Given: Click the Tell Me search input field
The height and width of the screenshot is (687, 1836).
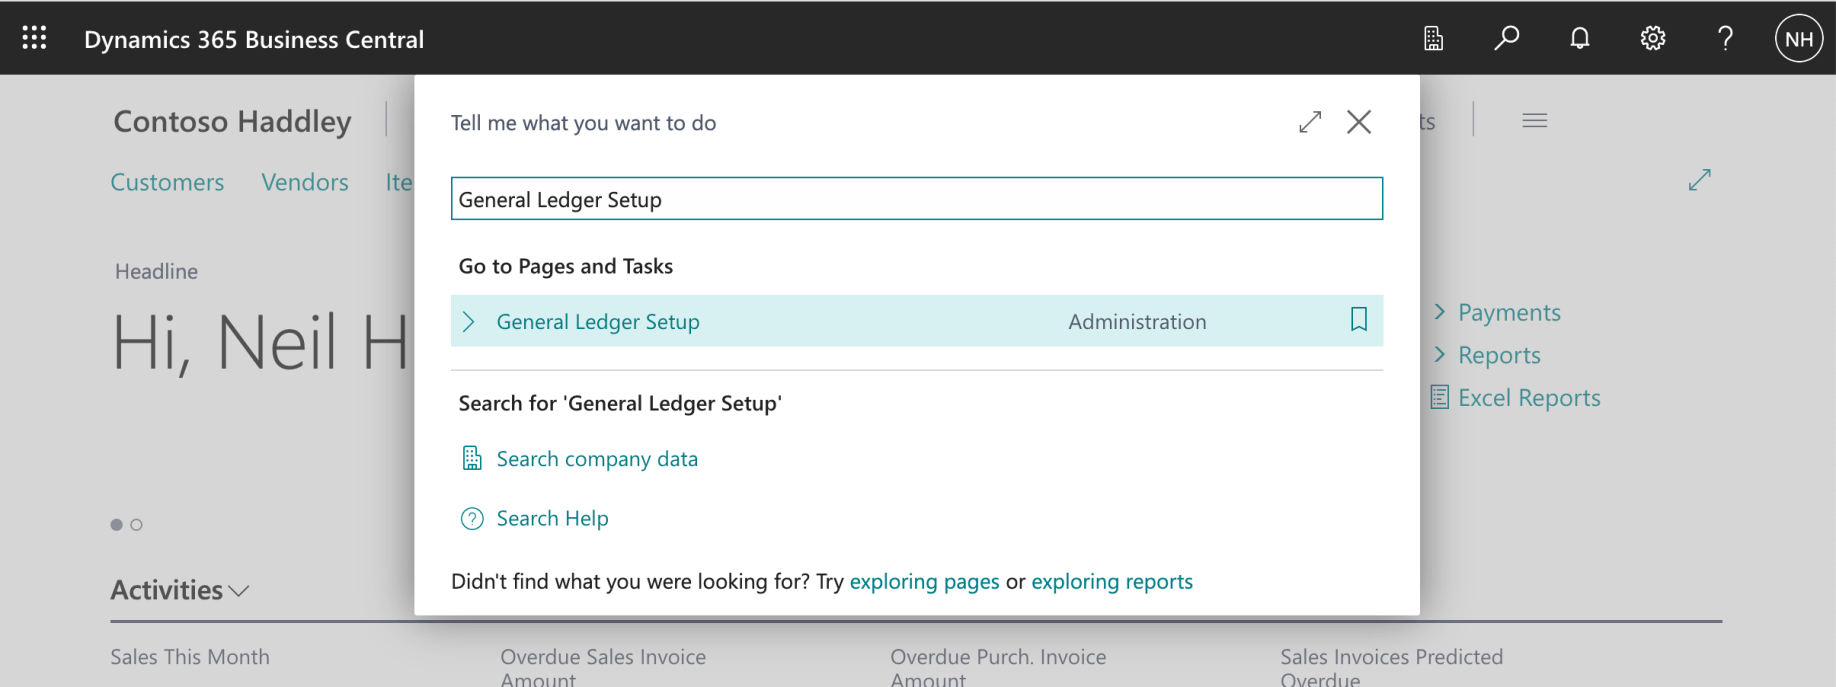Looking at the screenshot, I should click(916, 199).
